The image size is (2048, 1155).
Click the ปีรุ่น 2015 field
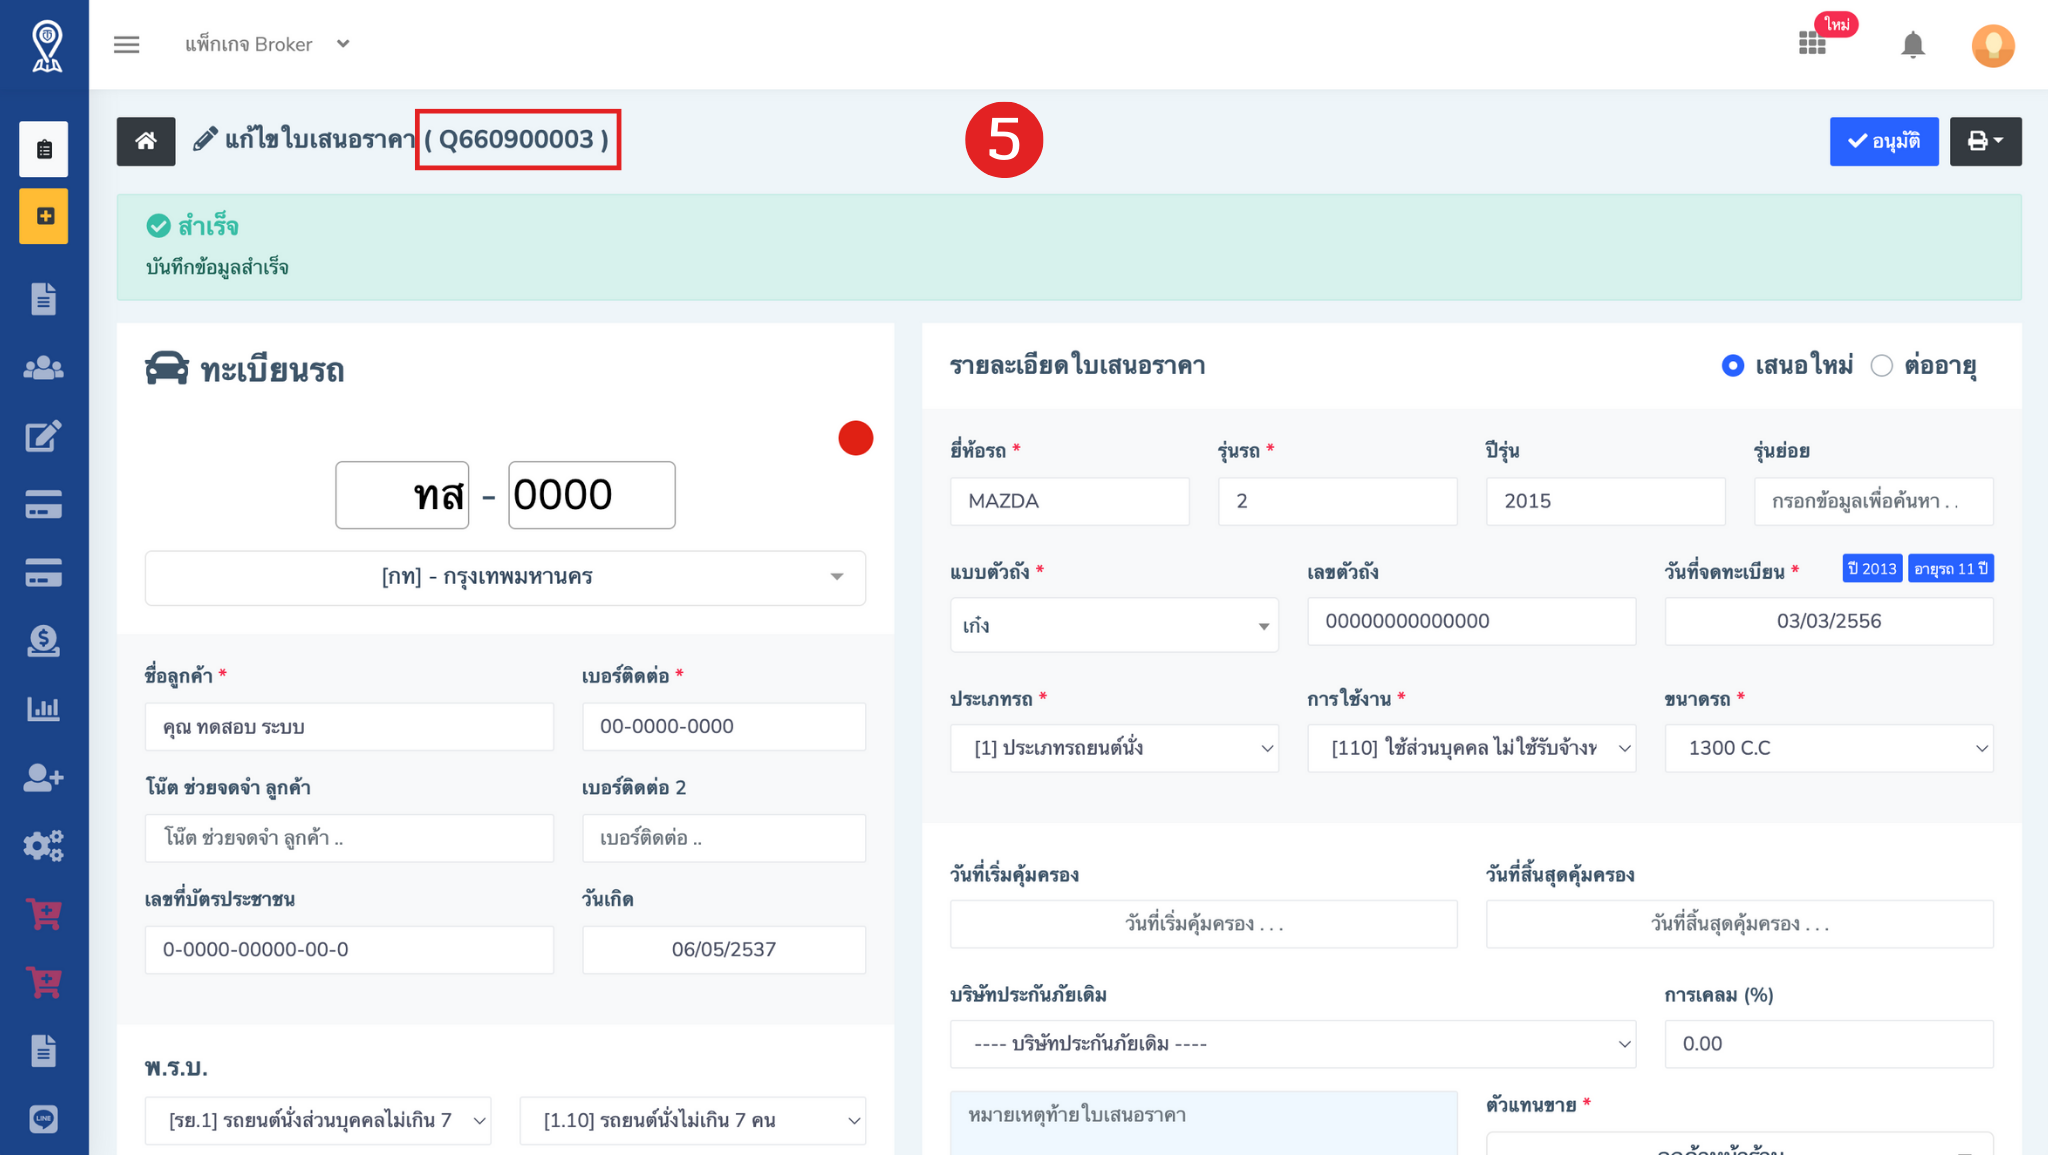[x=1606, y=501]
